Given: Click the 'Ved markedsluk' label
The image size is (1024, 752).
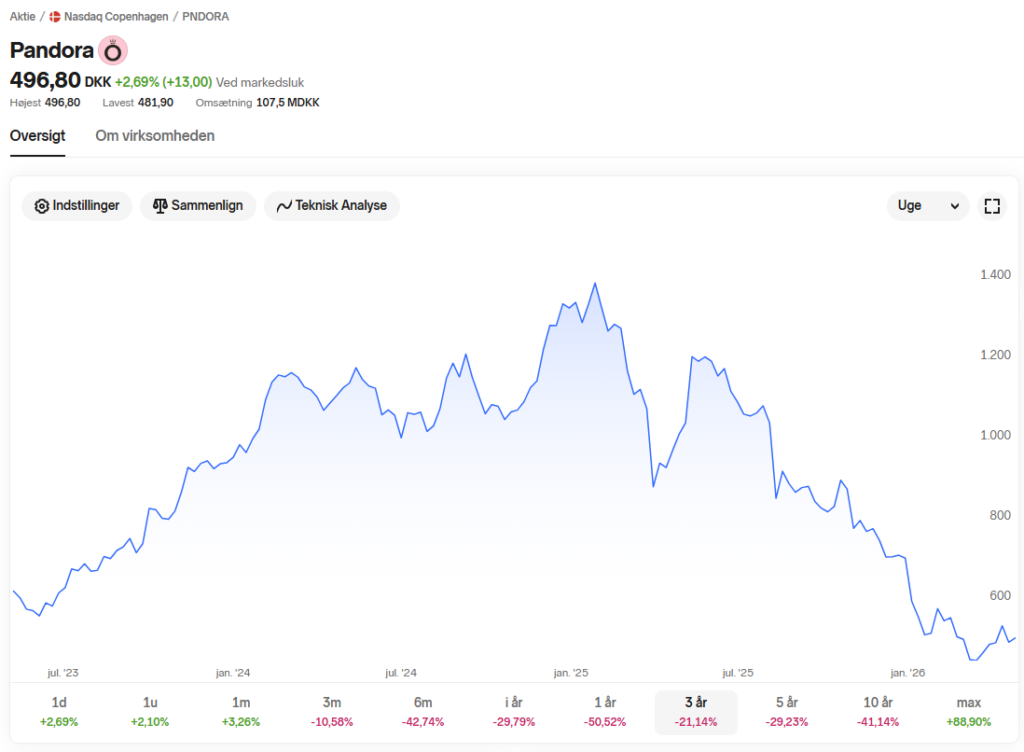Looking at the screenshot, I should coord(260,82).
